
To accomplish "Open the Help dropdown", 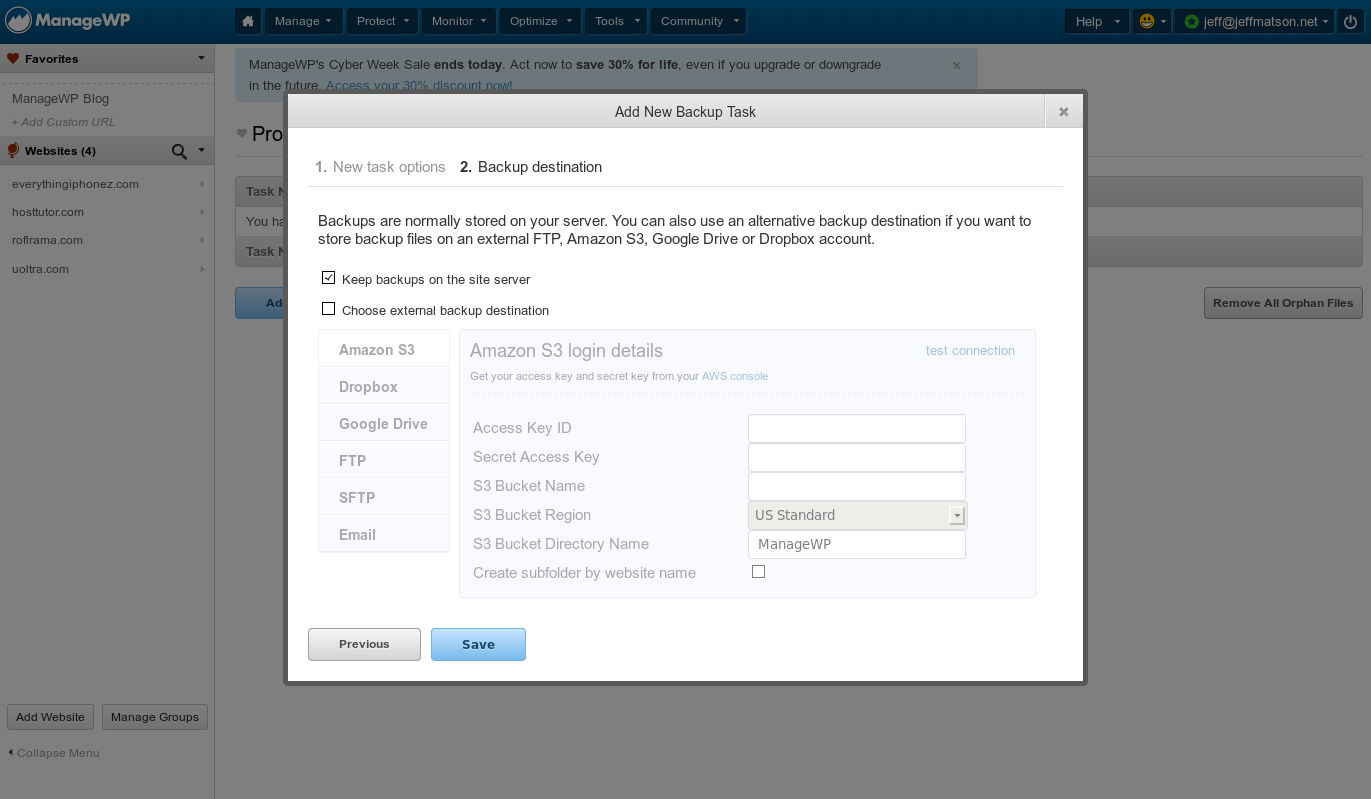I will pyautogui.click(x=1097, y=21).
